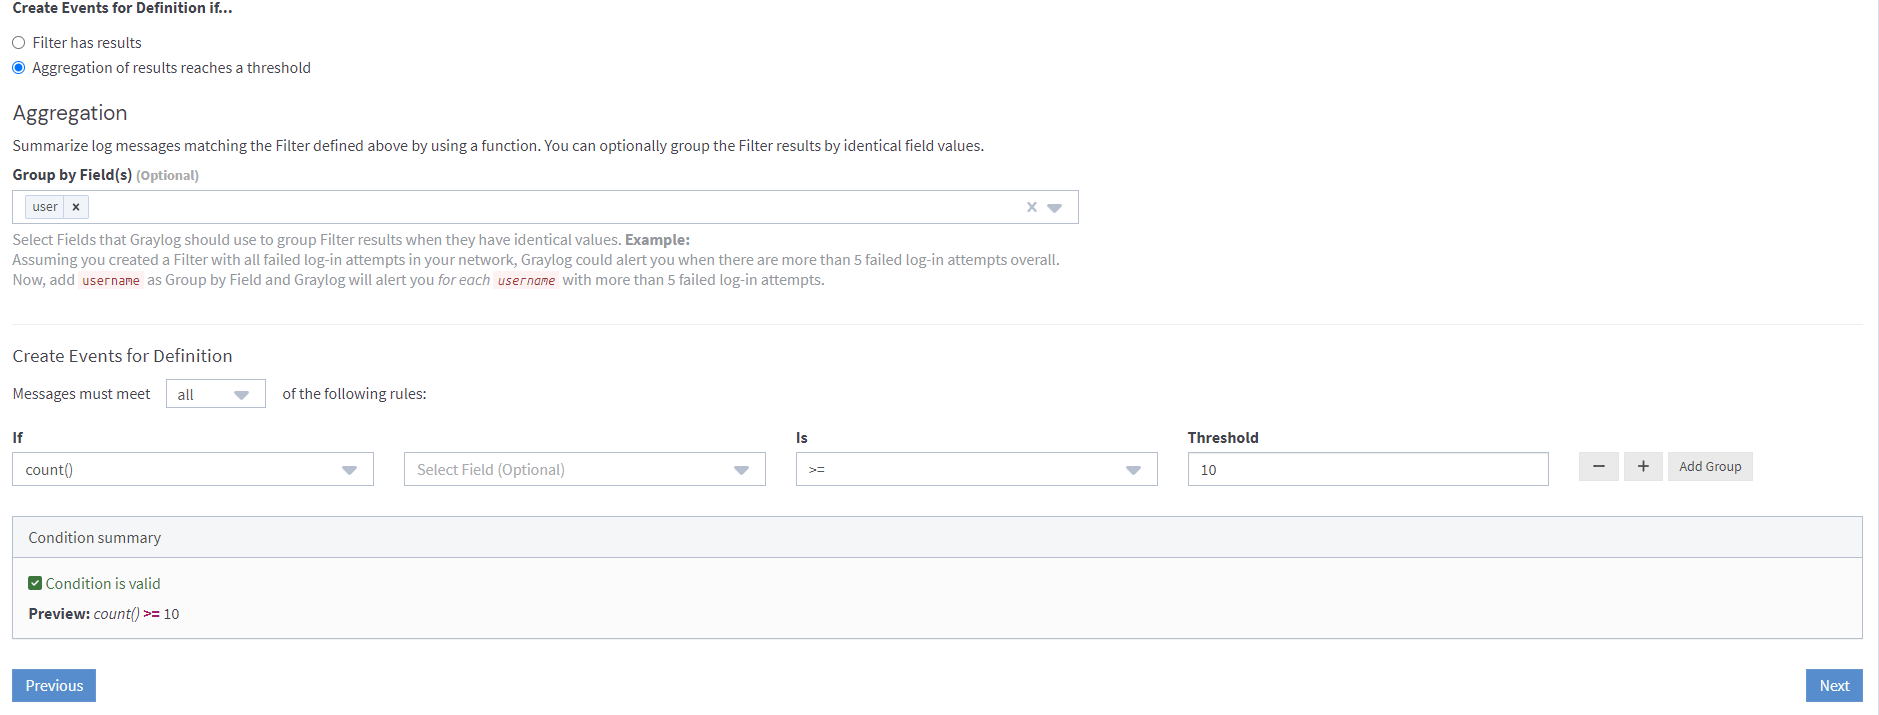Click the checkmark icon beside Condition is valid
The width and height of the screenshot is (1879, 715).
(35, 582)
